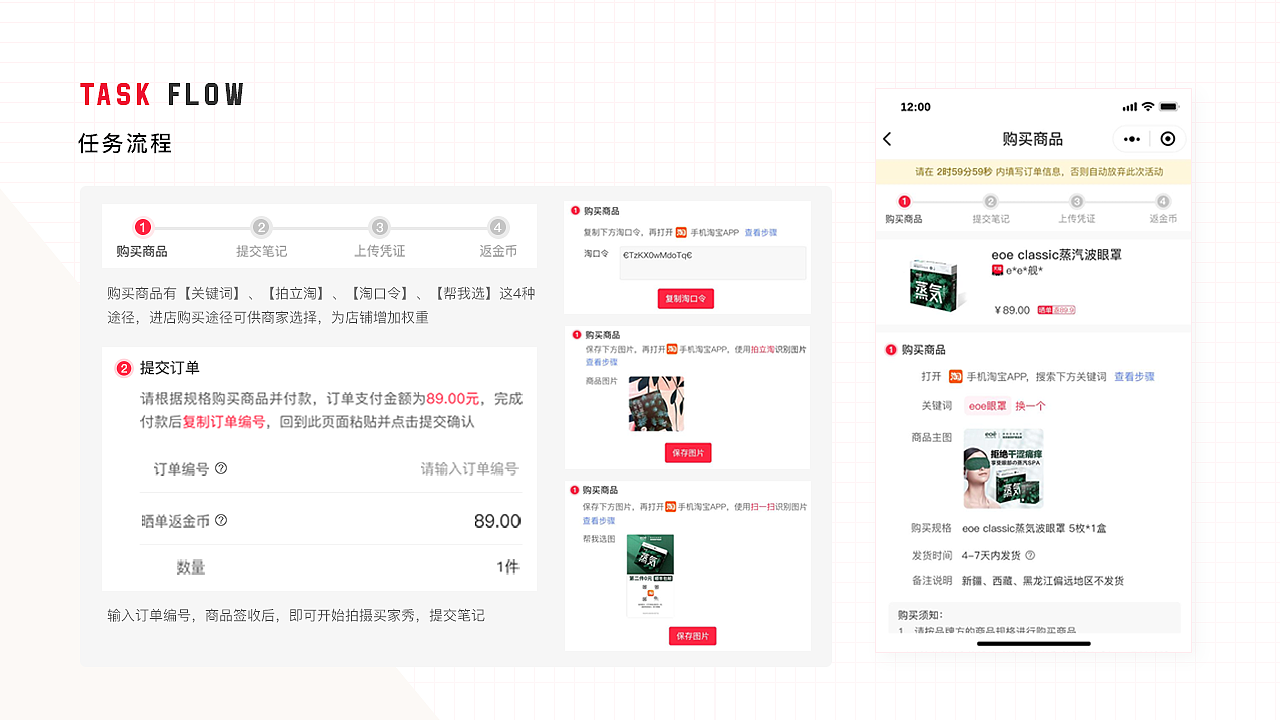This screenshot has width=1280, height=720.
Task: Click 保存图片 under the 帮我选图 thumbnail
Action: click(x=692, y=636)
